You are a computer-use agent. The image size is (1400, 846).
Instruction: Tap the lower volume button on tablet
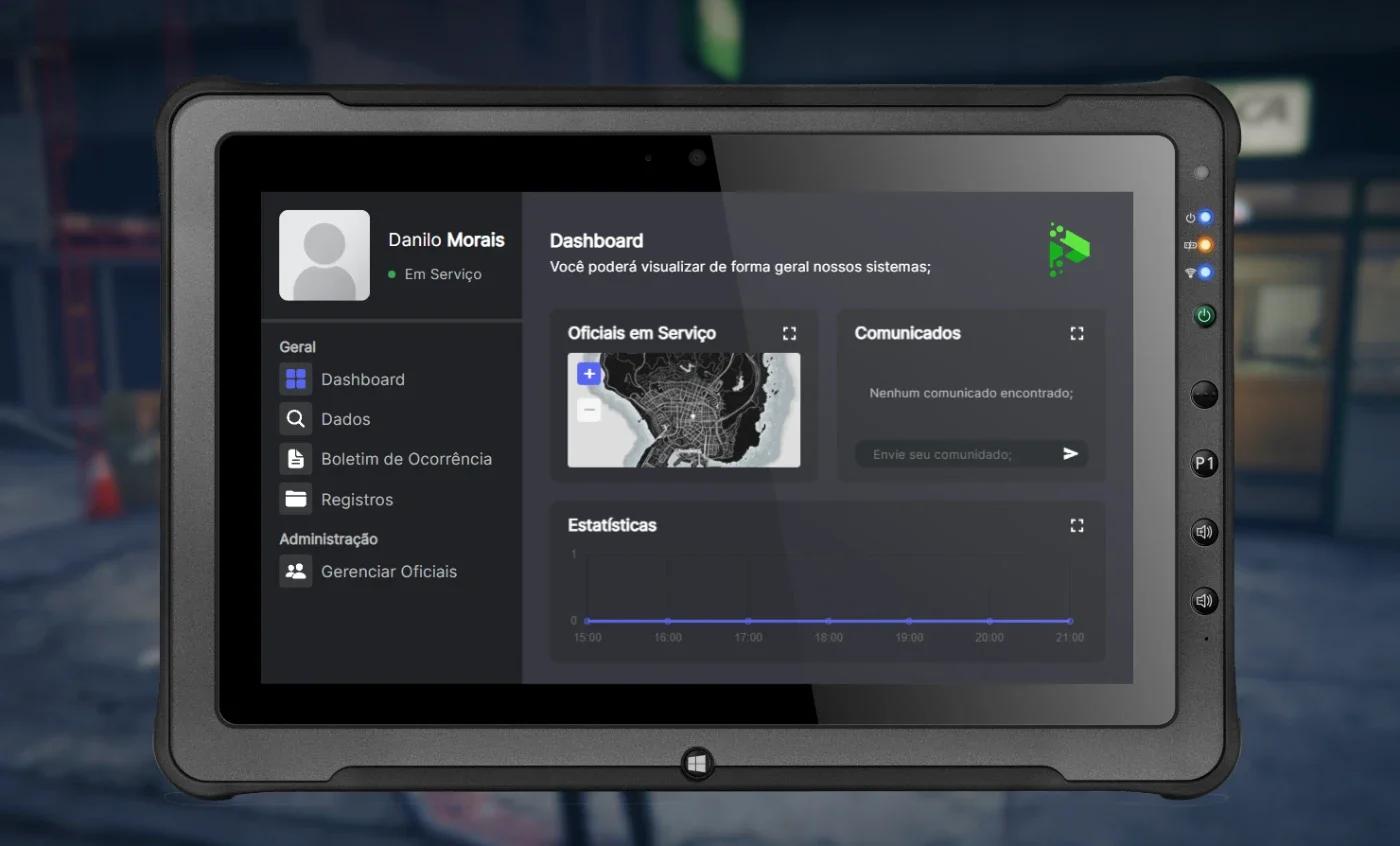point(1205,601)
